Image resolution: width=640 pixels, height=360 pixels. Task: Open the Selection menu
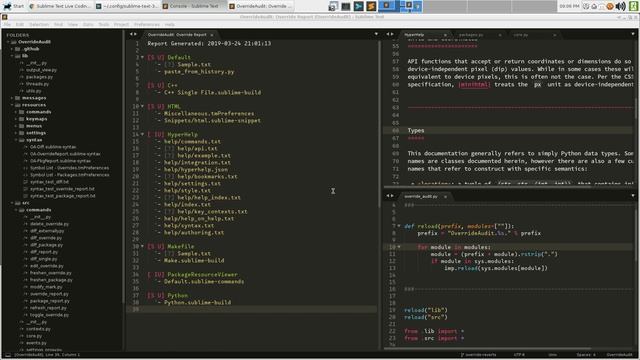click(x=39, y=24)
